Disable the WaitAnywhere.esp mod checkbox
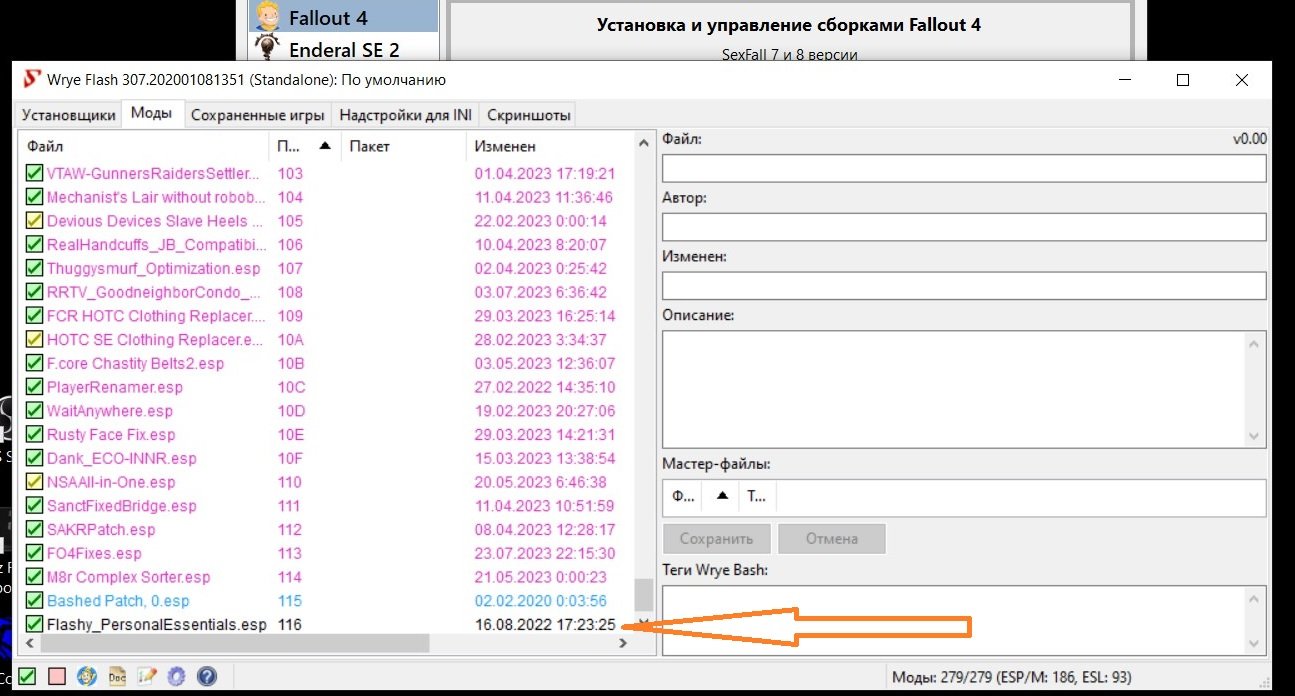This screenshot has width=1295, height=696. click(34, 411)
